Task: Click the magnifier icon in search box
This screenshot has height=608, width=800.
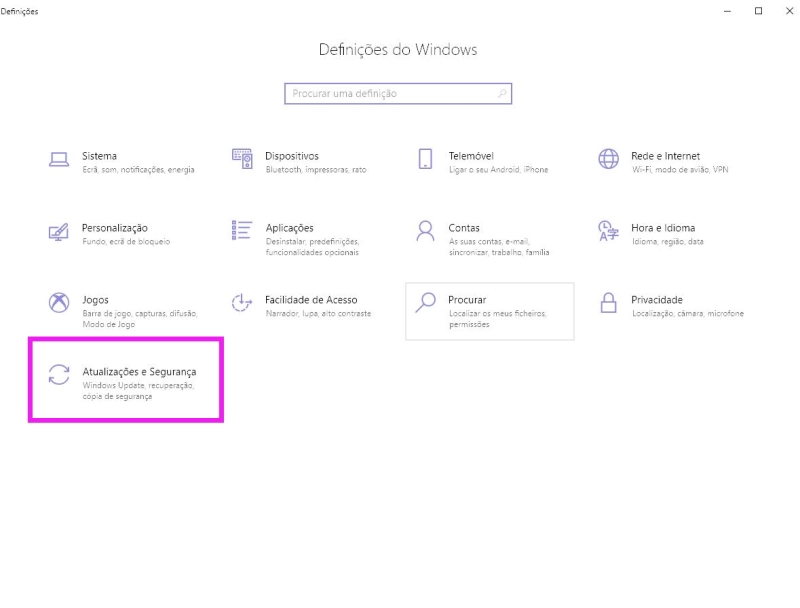Action: [x=502, y=94]
